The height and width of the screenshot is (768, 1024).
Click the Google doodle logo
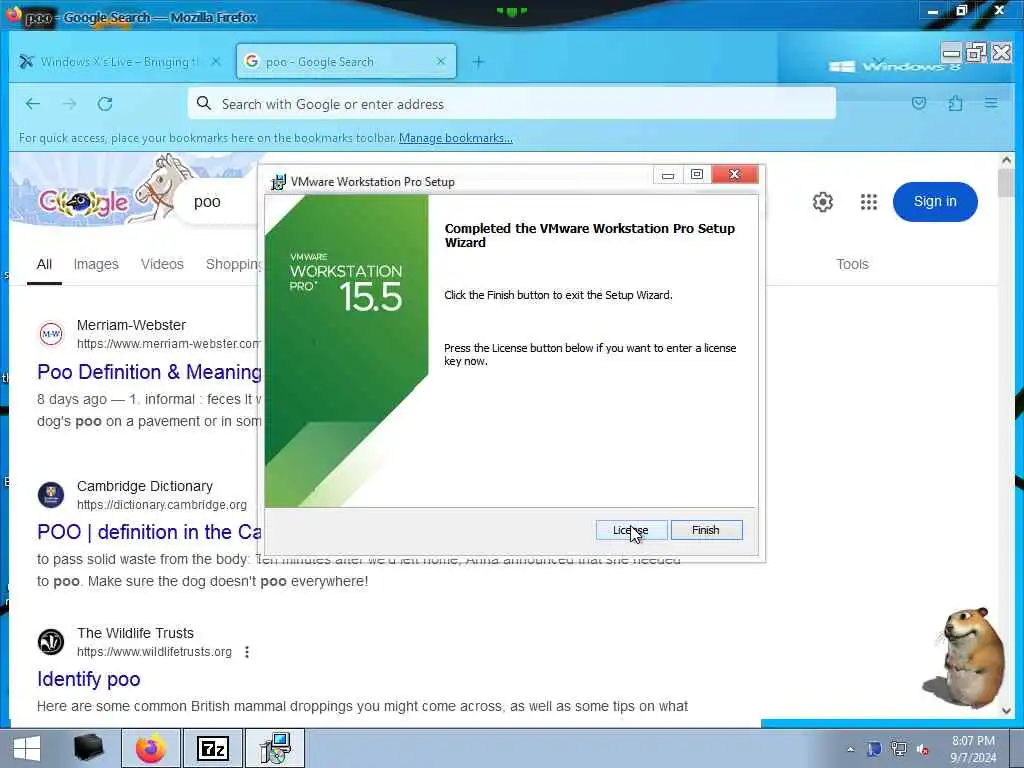tap(84, 202)
